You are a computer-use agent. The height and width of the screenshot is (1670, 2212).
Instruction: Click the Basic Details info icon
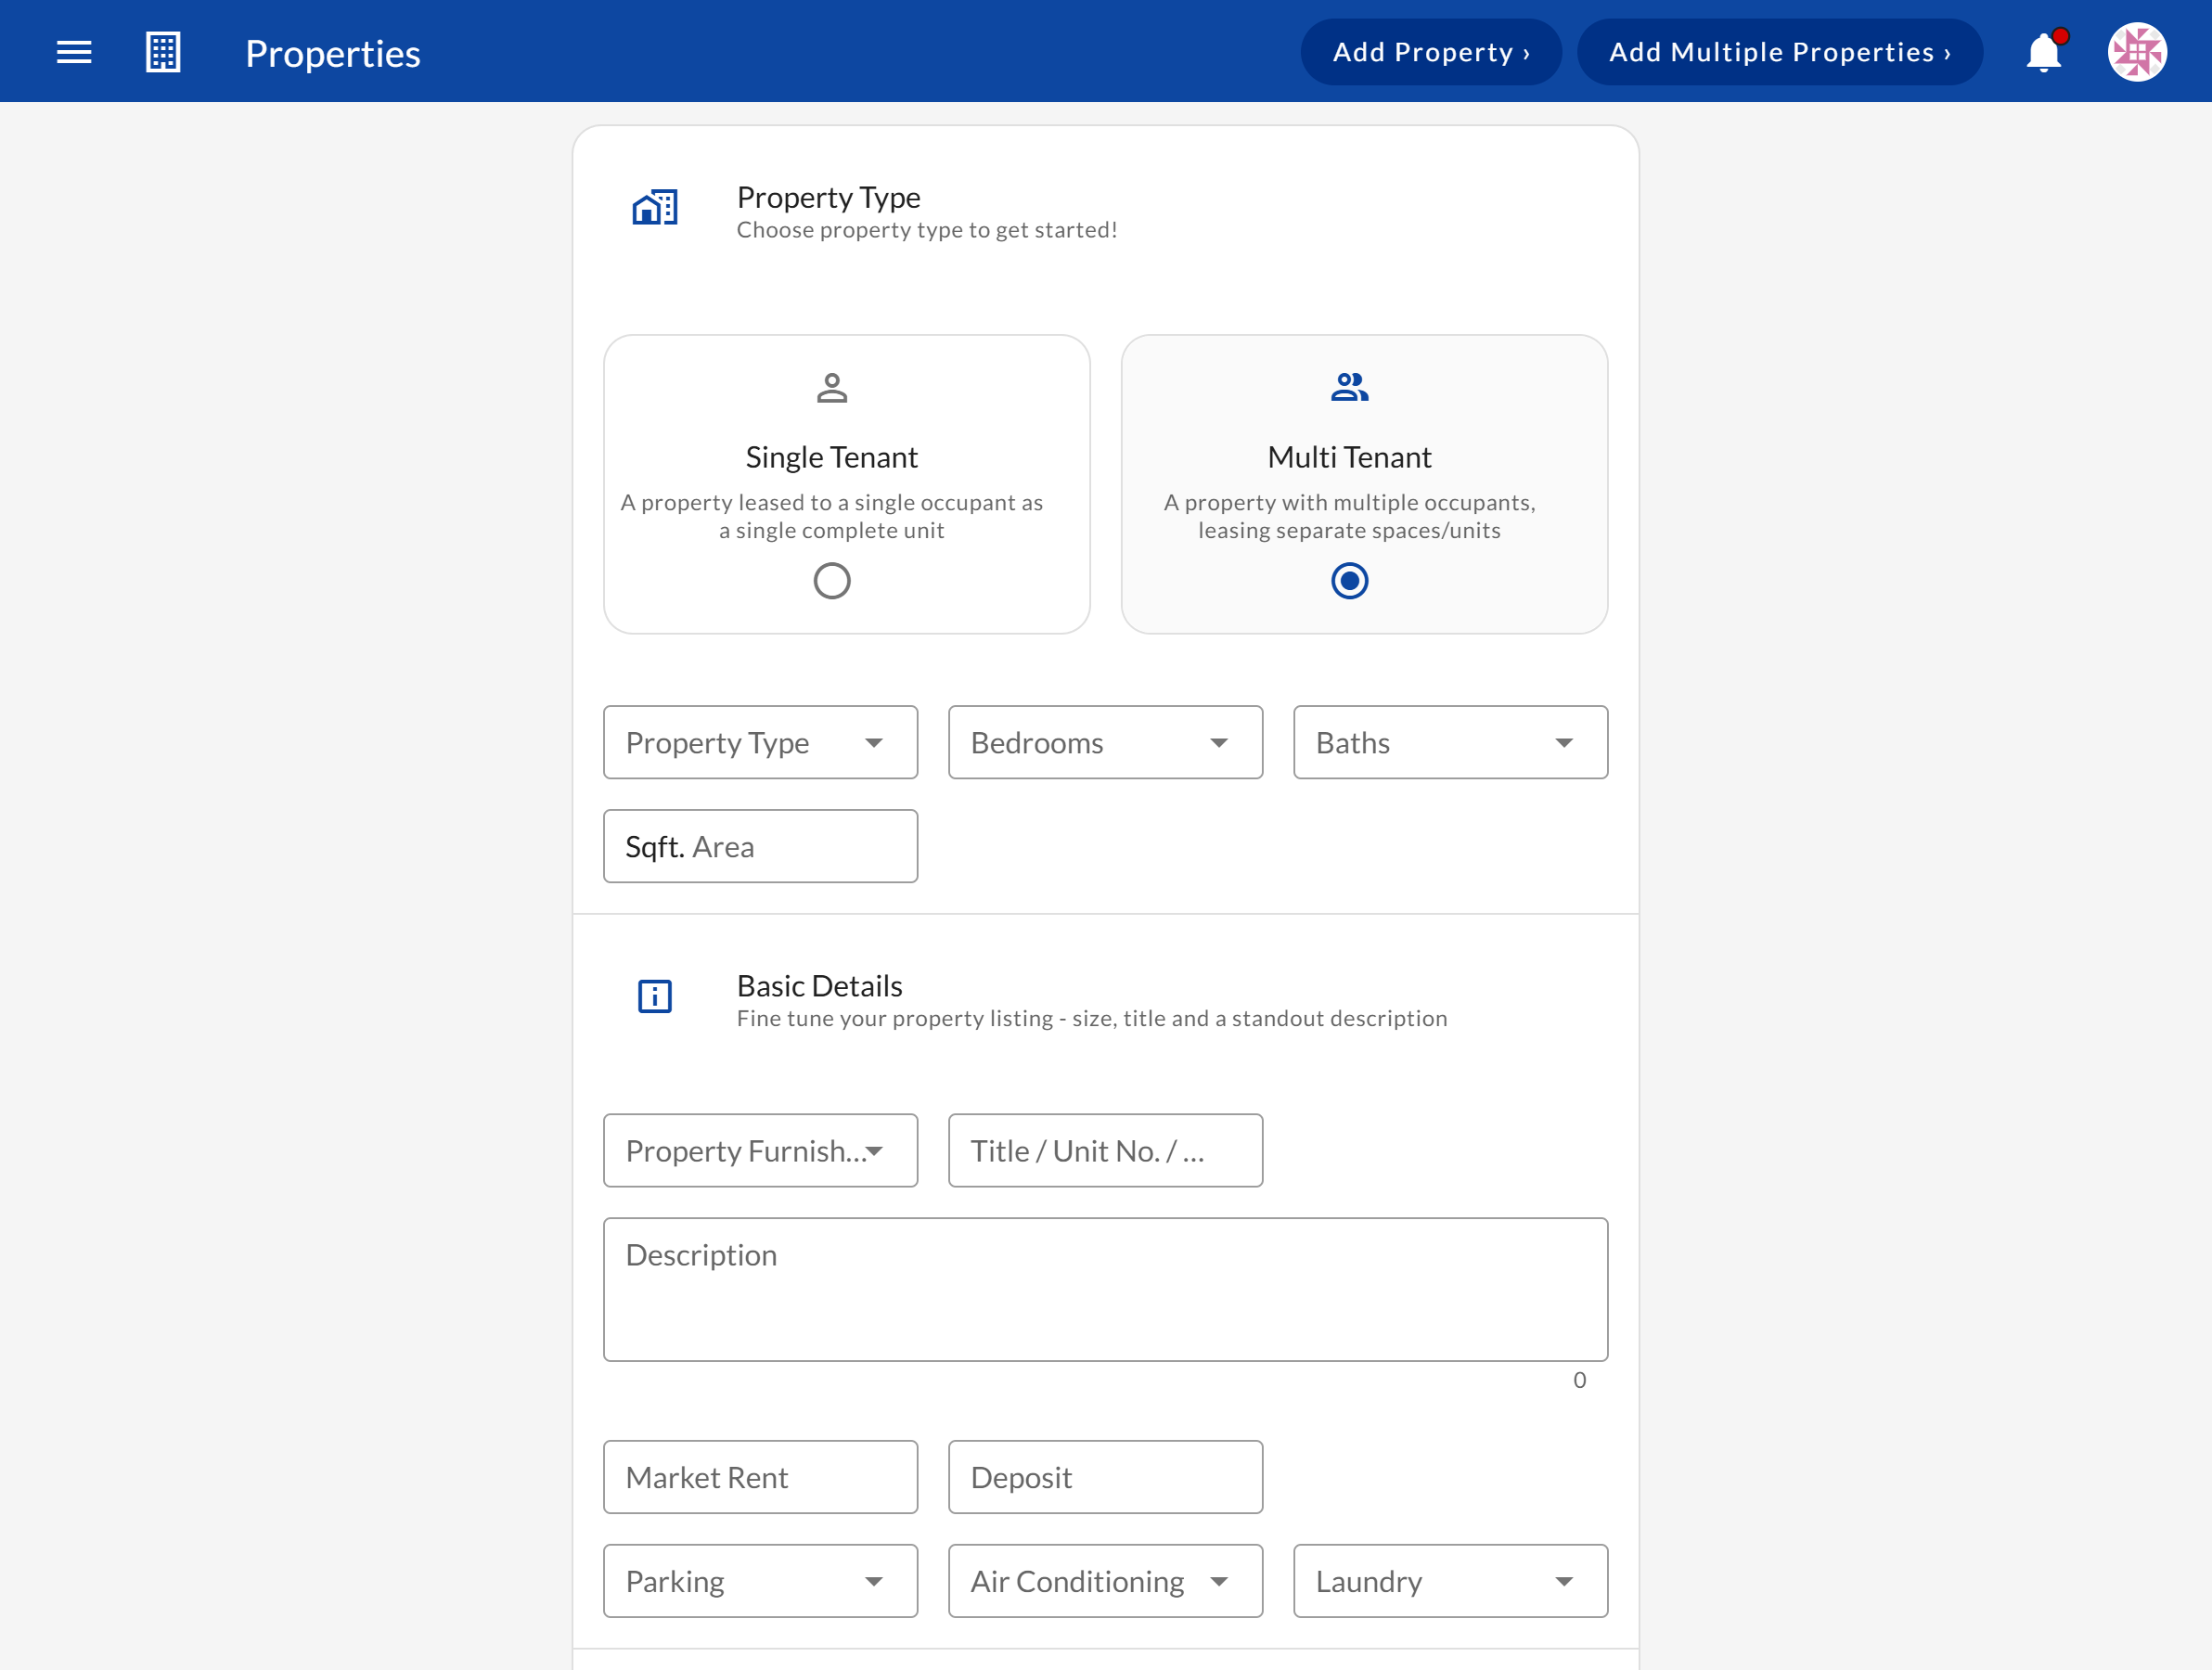[x=655, y=996]
